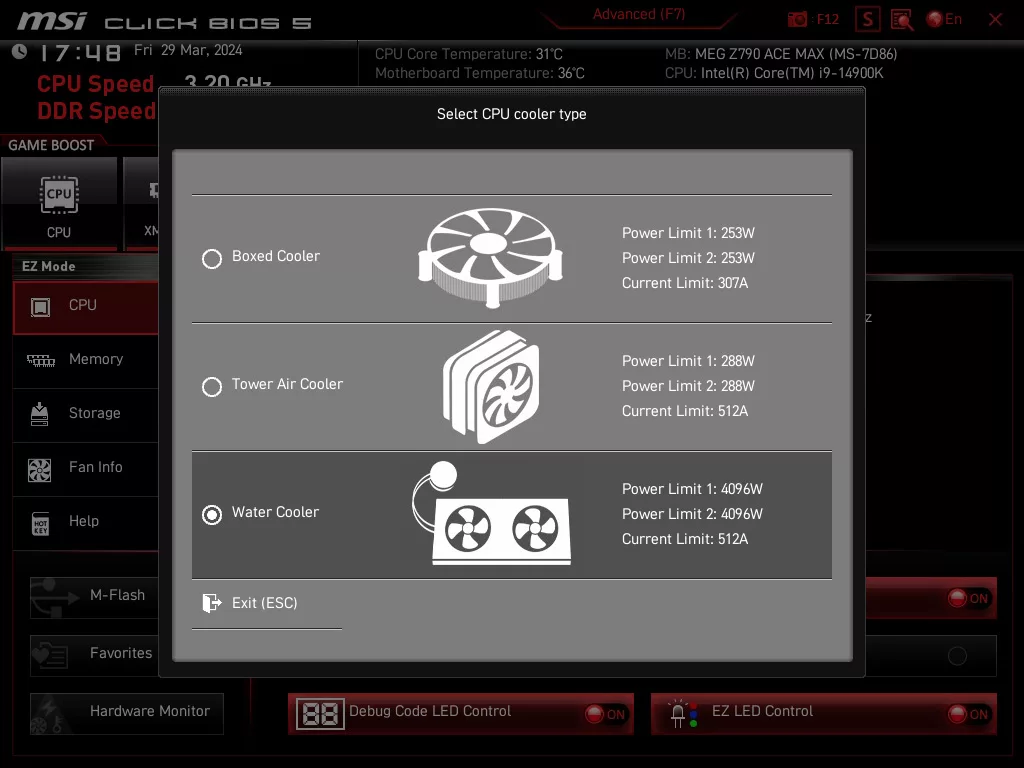Open Hardware Monitor
1024x768 pixels.
coord(127,712)
